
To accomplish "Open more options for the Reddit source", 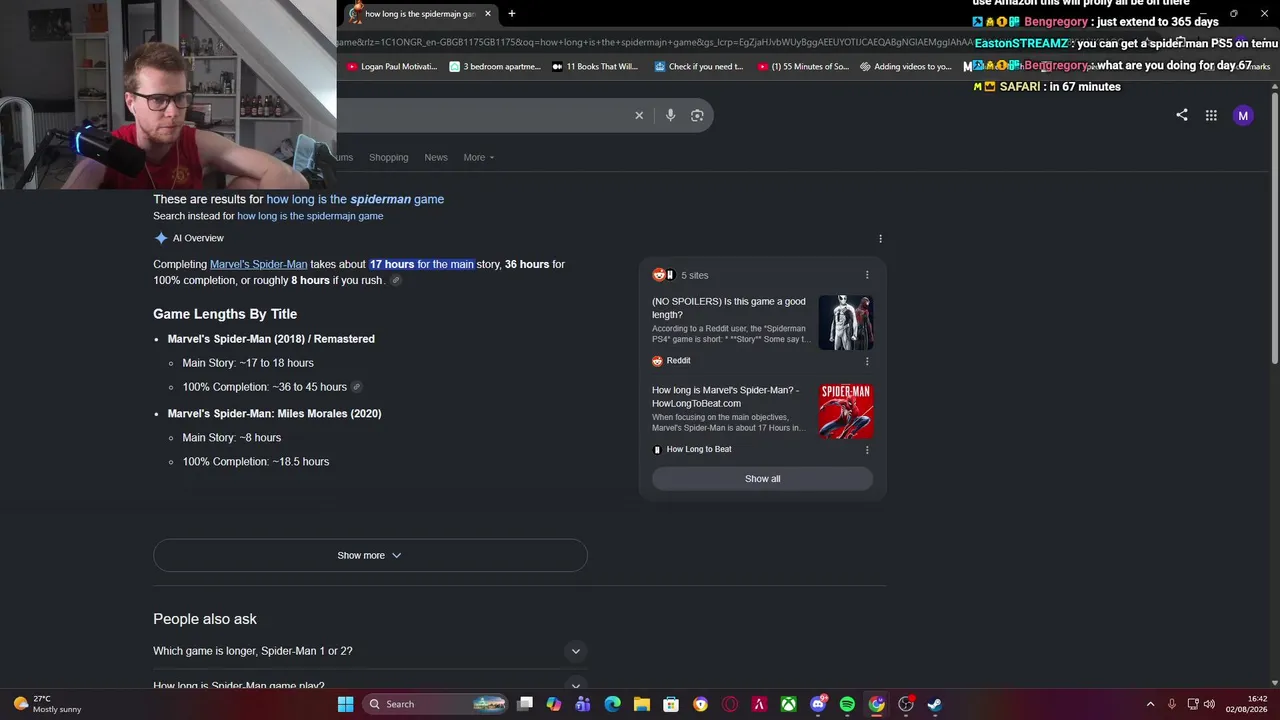I will click(x=867, y=361).
